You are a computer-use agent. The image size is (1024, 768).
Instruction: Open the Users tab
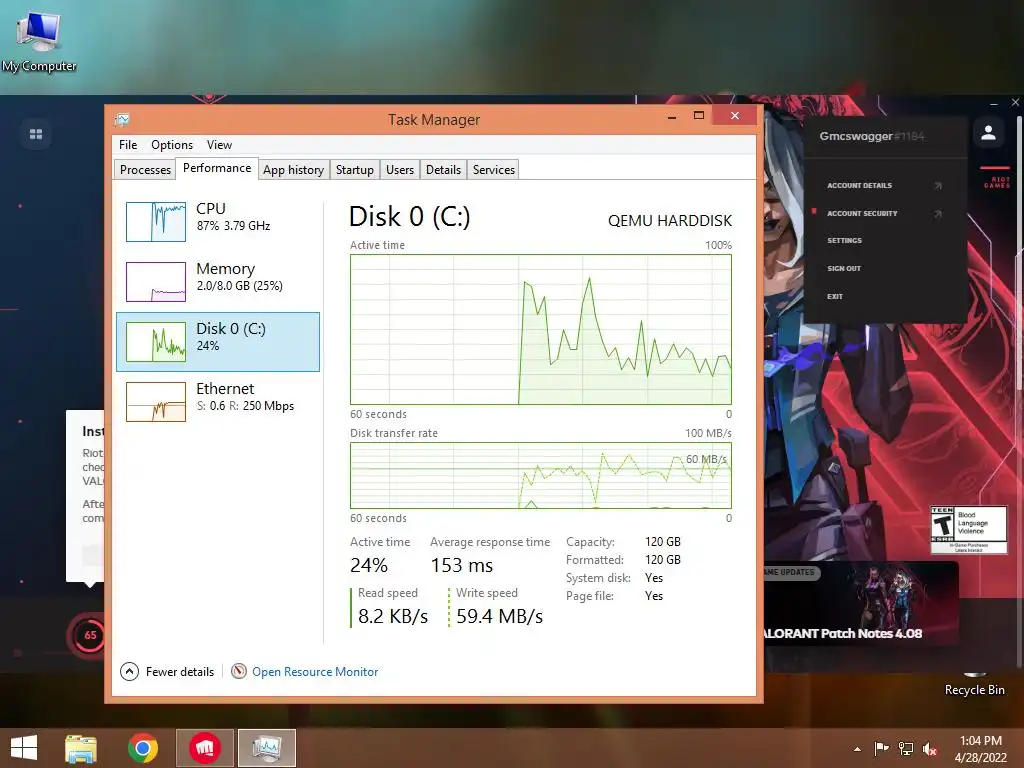tap(400, 170)
